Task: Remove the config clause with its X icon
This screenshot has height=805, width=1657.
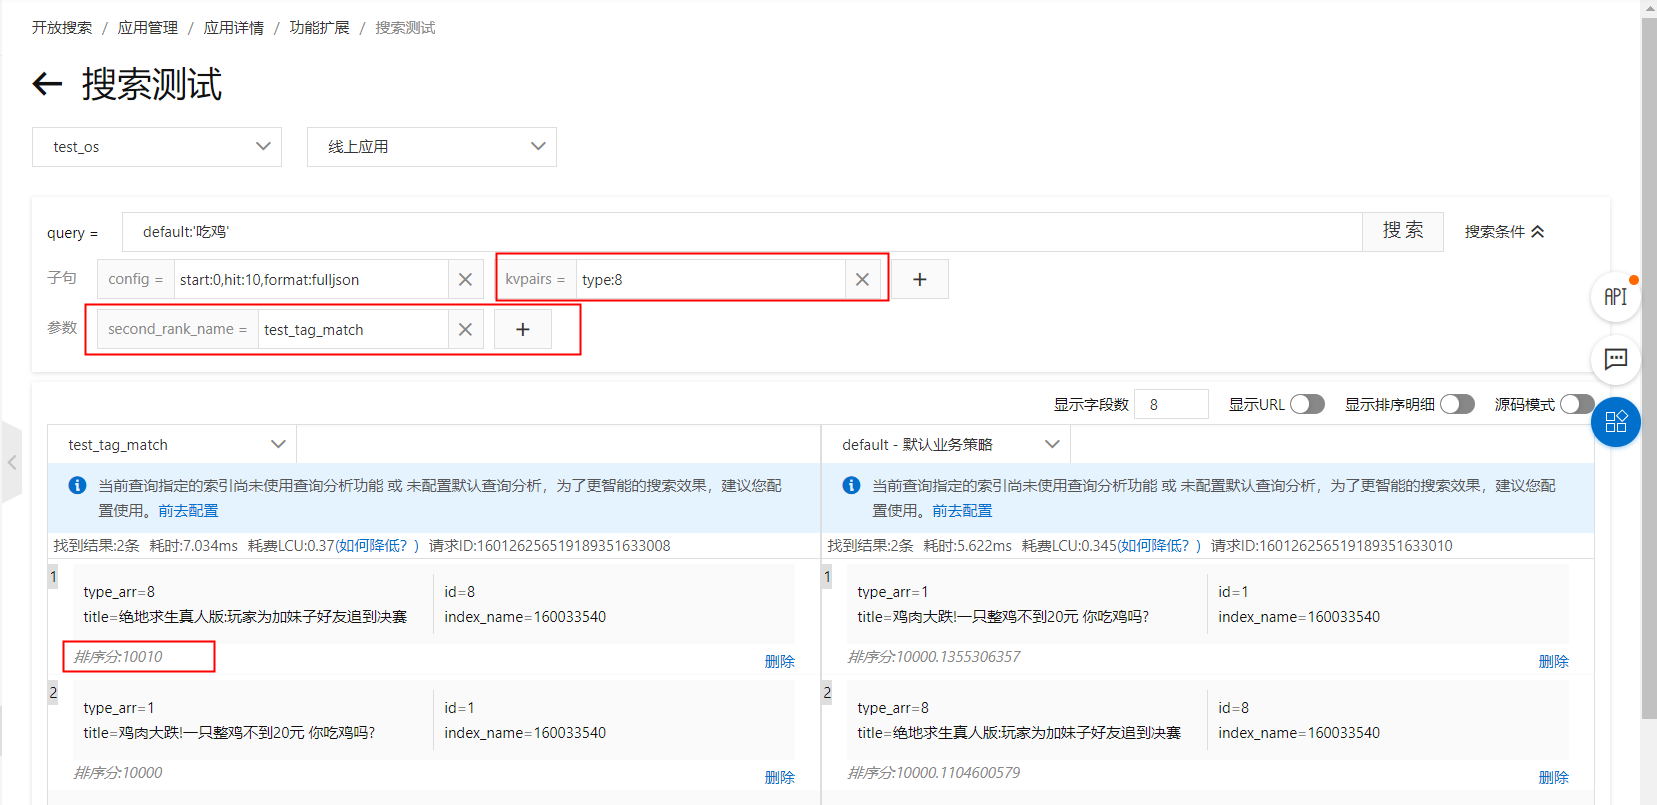Action: (x=465, y=280)
